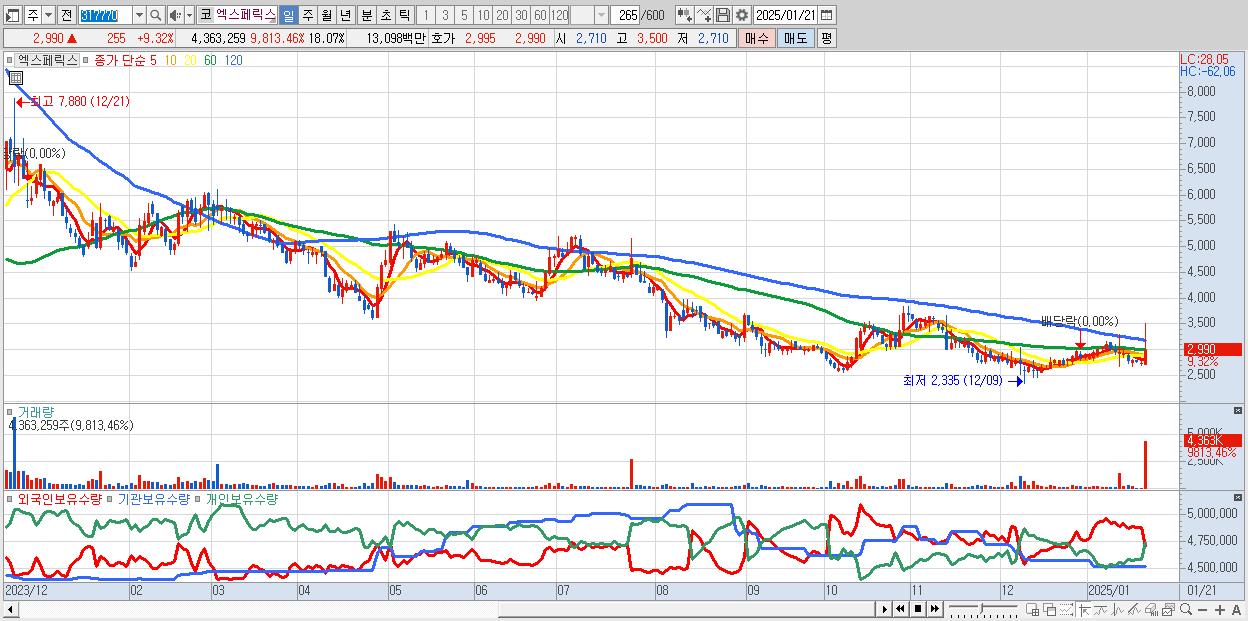Select the 10 interval tab
Image resolution: width=1248 pixels, height=621 pixels.
tap(483, 15)
